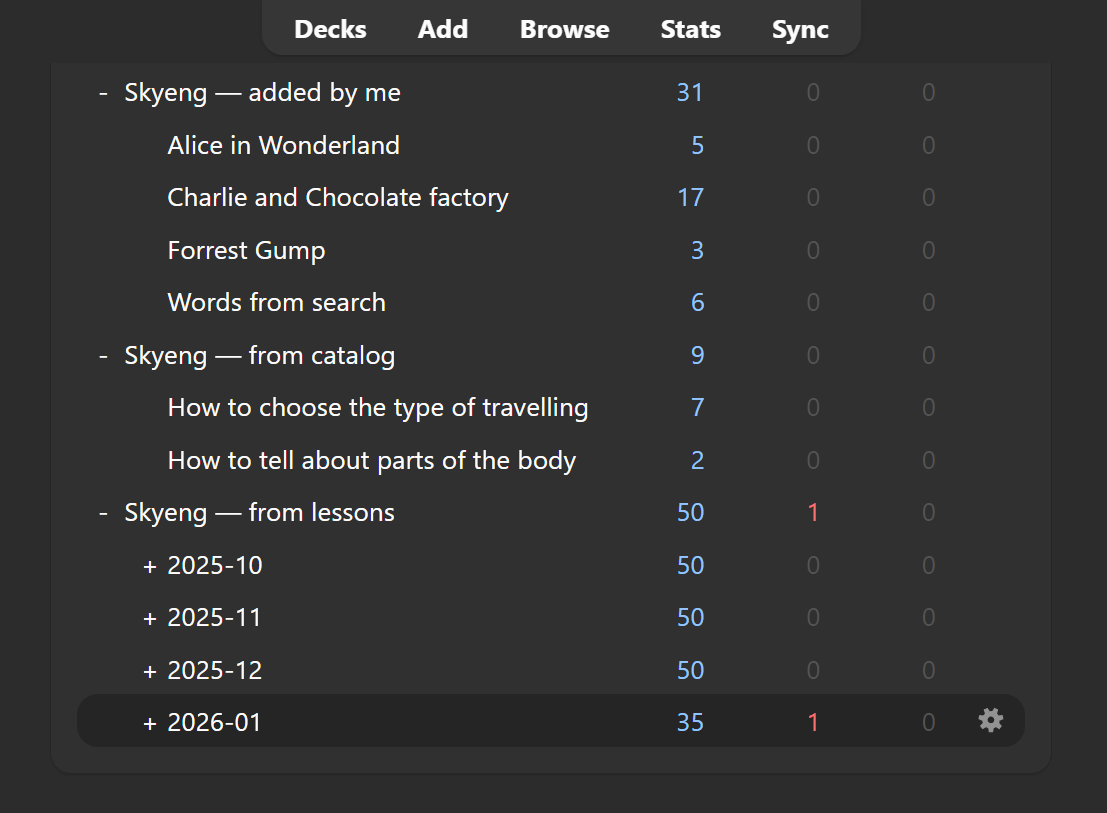
Task: Expand the 2025-12 subdeck
Action: point(150,671)
